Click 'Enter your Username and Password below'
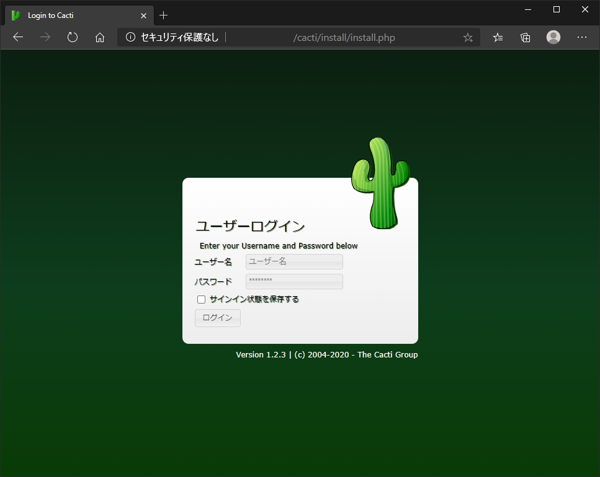Image resolution: width=600 pixels, height=477 pixels. pyautogui.click(x=279, y=246)
